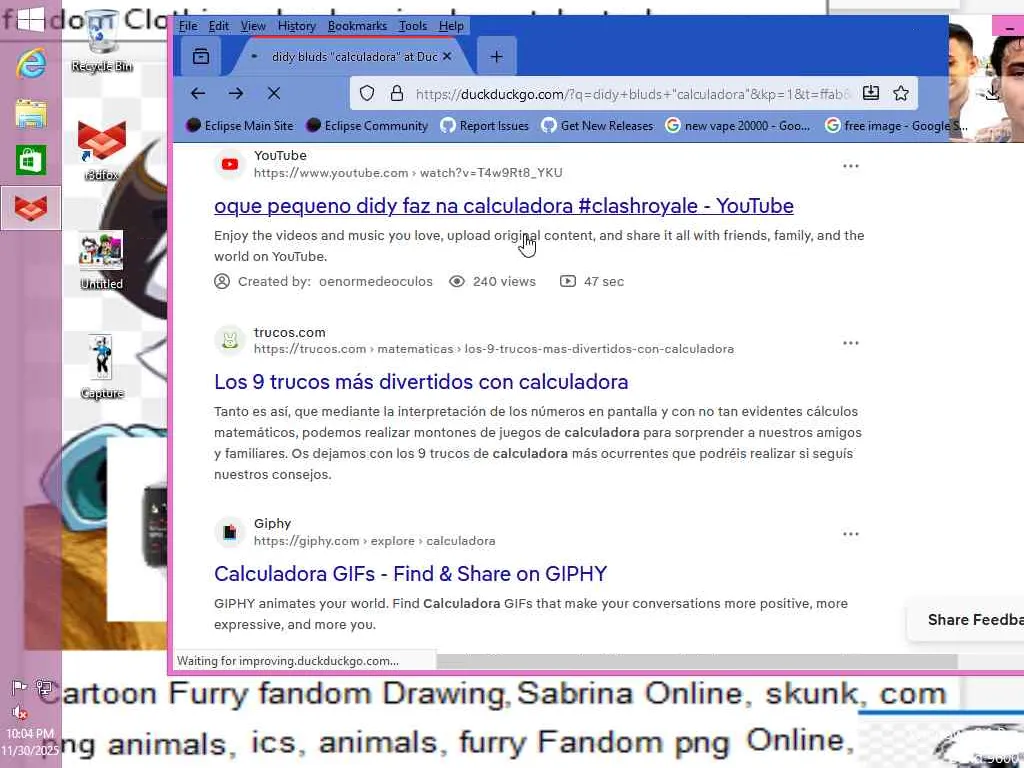Image resolution: width=1024 pixels, height=768 pixels.
Task: Open the History menu
Action: 296,26
